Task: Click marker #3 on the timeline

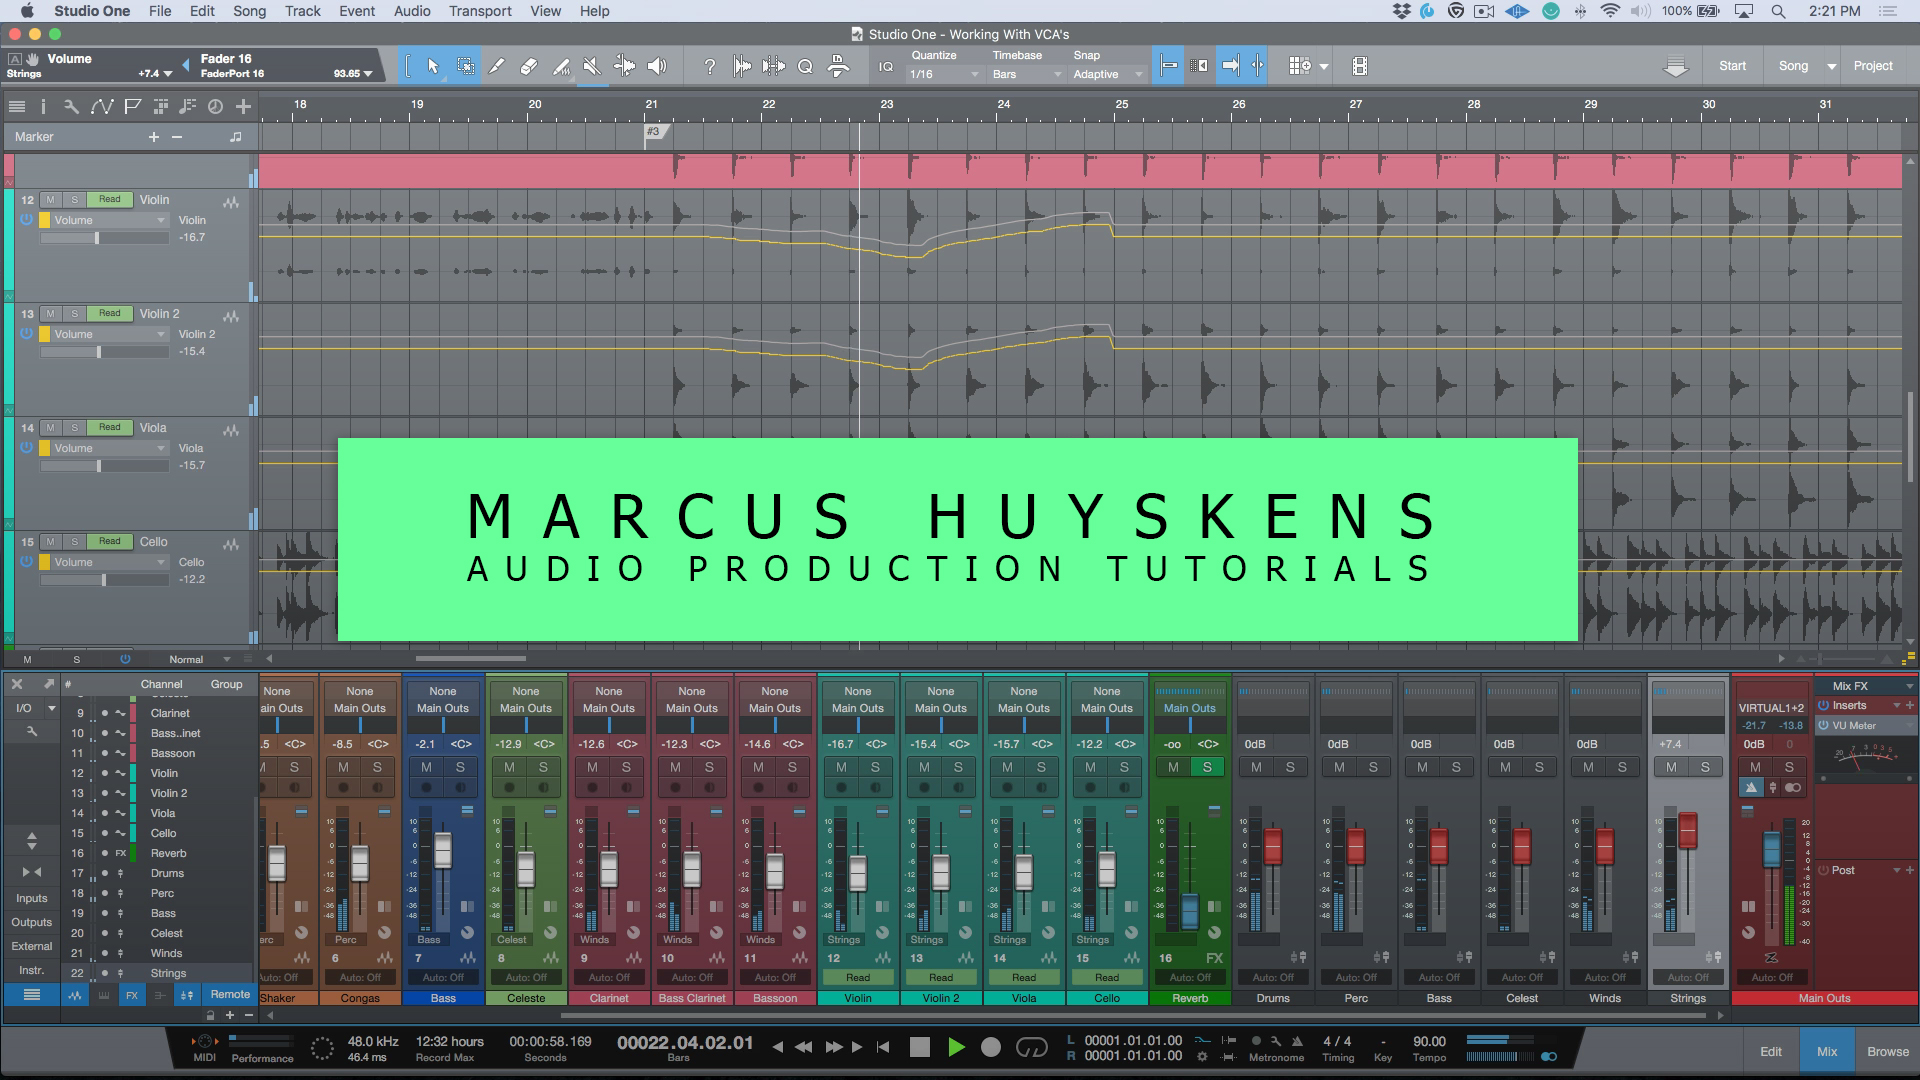Action: (x=654, y=131)
